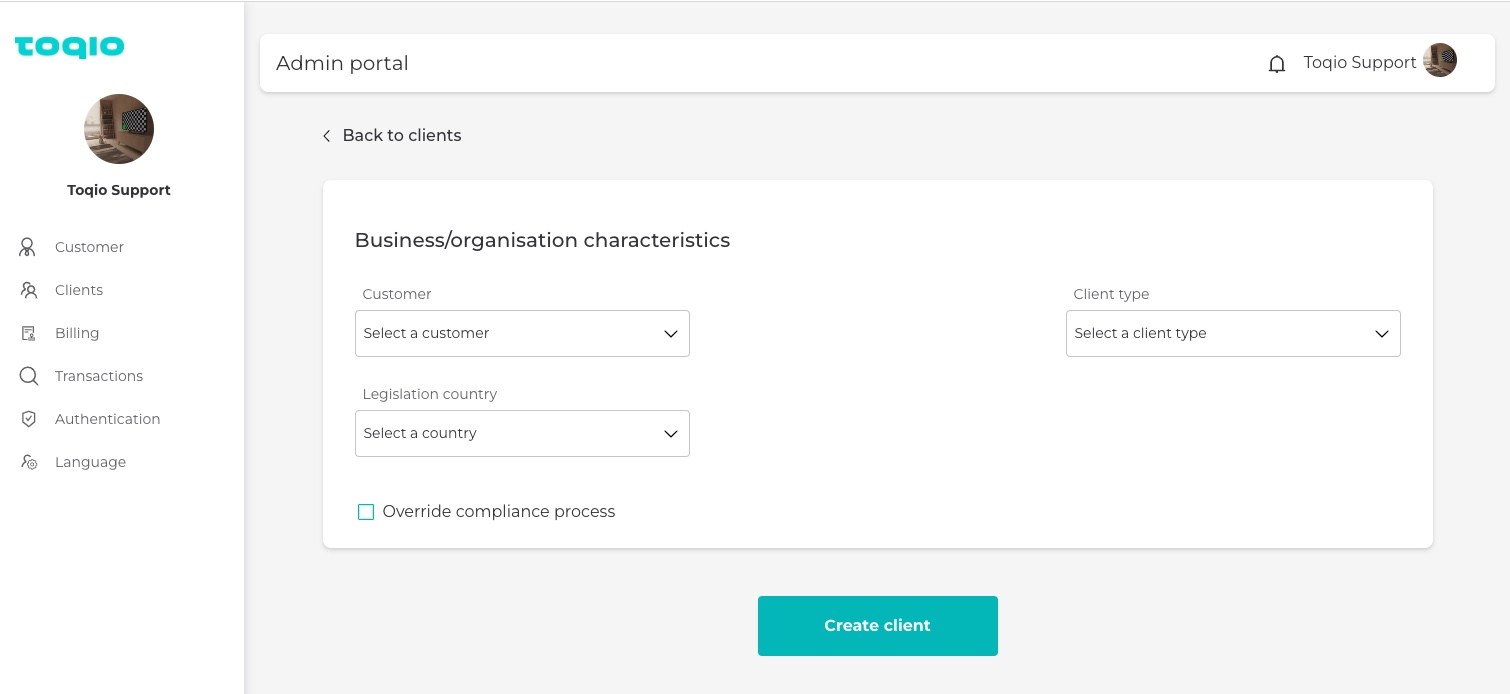Open notifications bell icon
The height and width of the screenshot is (694, 1510).
coord(1277,64)
